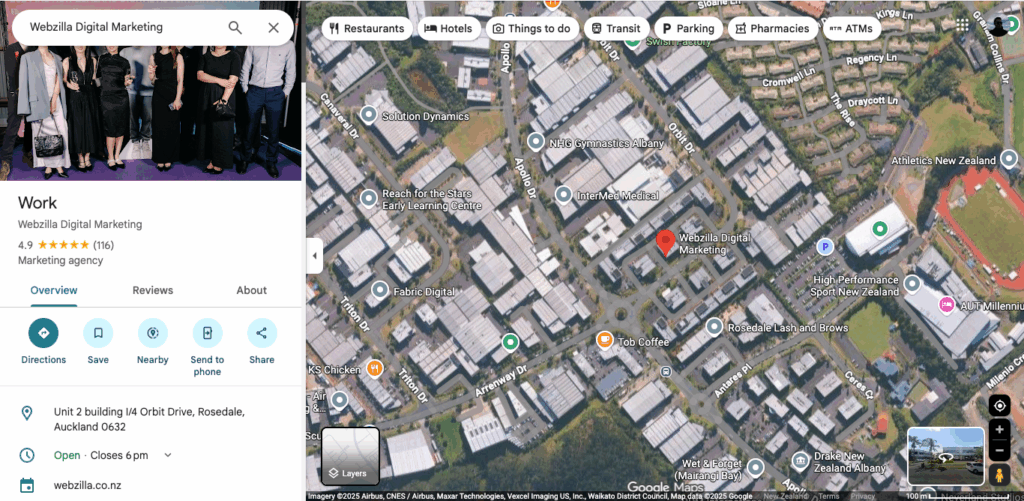Open the Google apps grid icon
Screen dimensions: 1024x501
[x=962, y=25]
